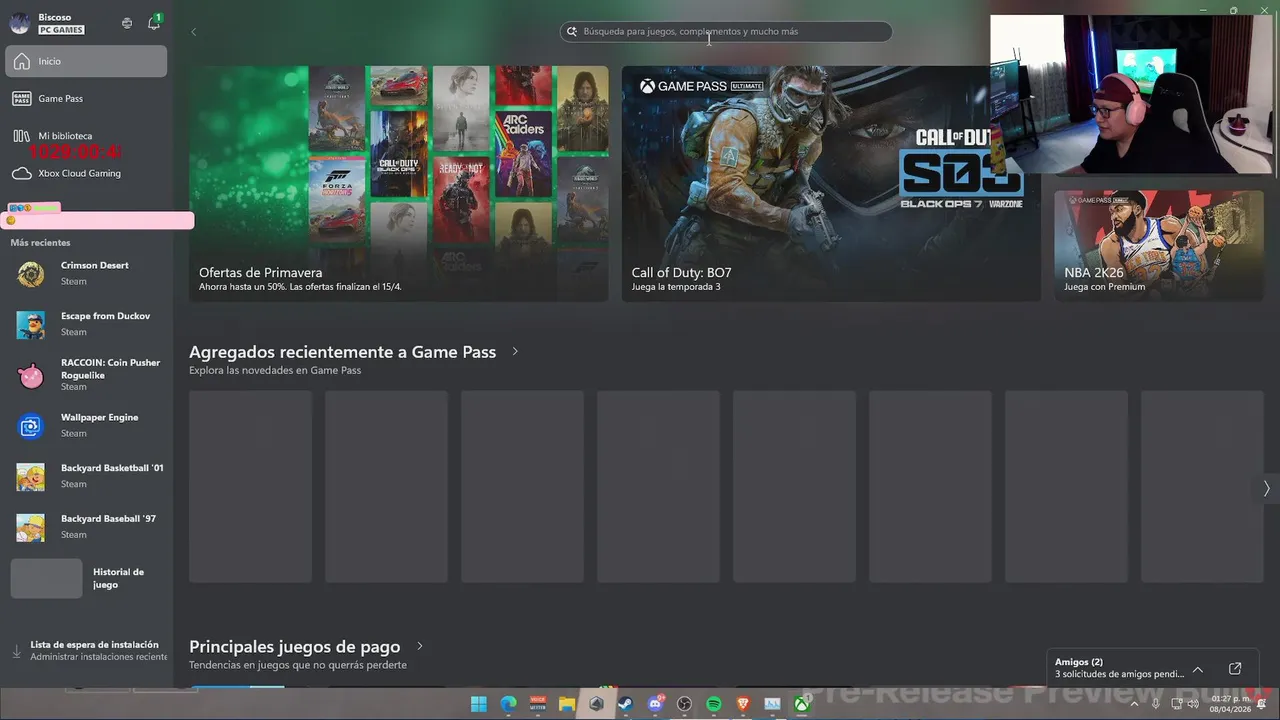Launch Crimson Desert from recent list
The height and width of the screenshot is (720, 1280).
(x=86, y=273)
